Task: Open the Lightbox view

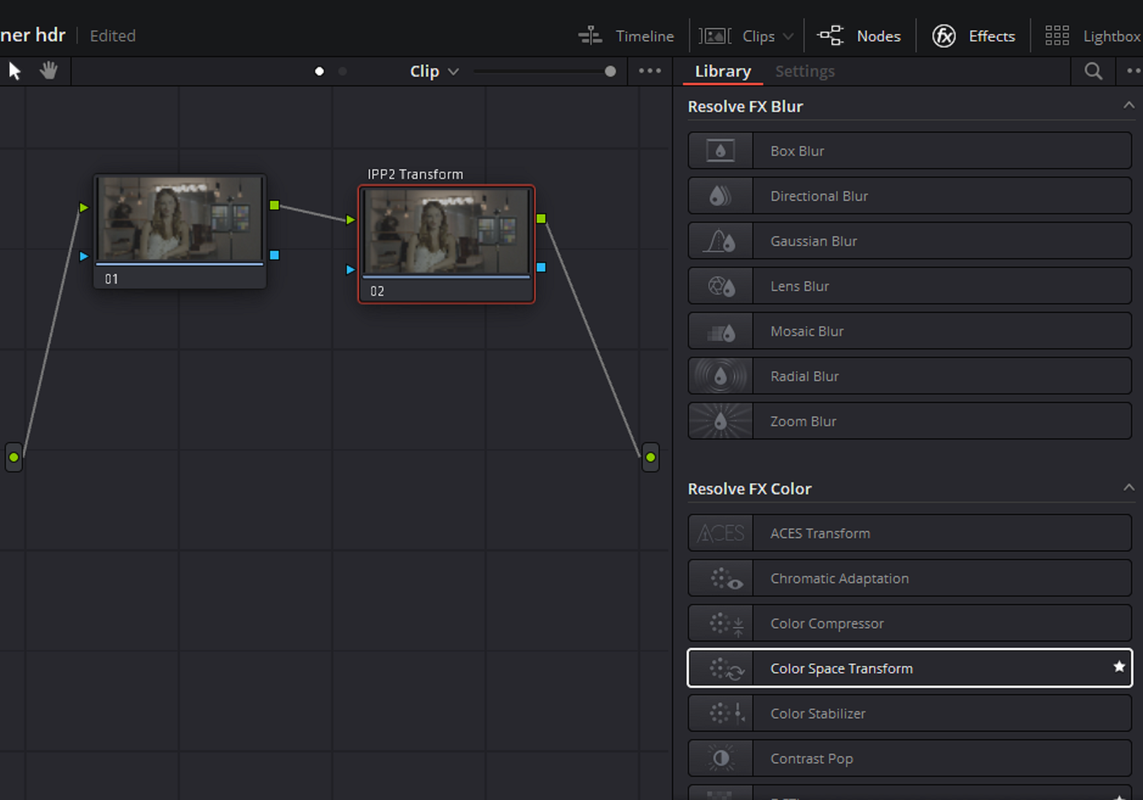Action: click(1093, 36)
